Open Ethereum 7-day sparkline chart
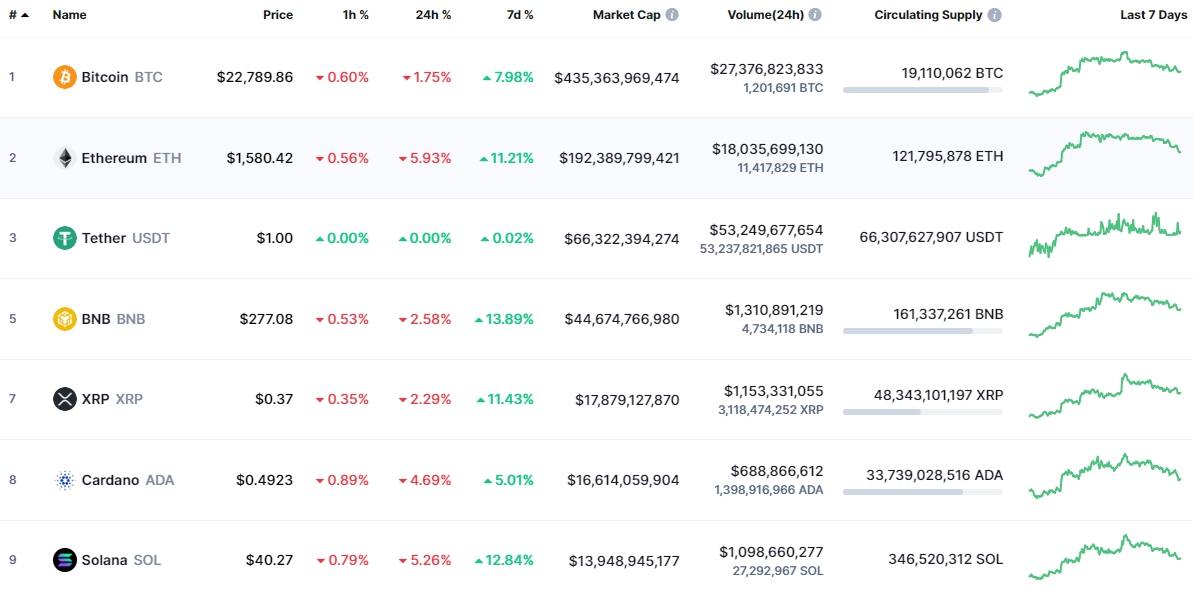1193x592 pixels. click(1105, 154)
